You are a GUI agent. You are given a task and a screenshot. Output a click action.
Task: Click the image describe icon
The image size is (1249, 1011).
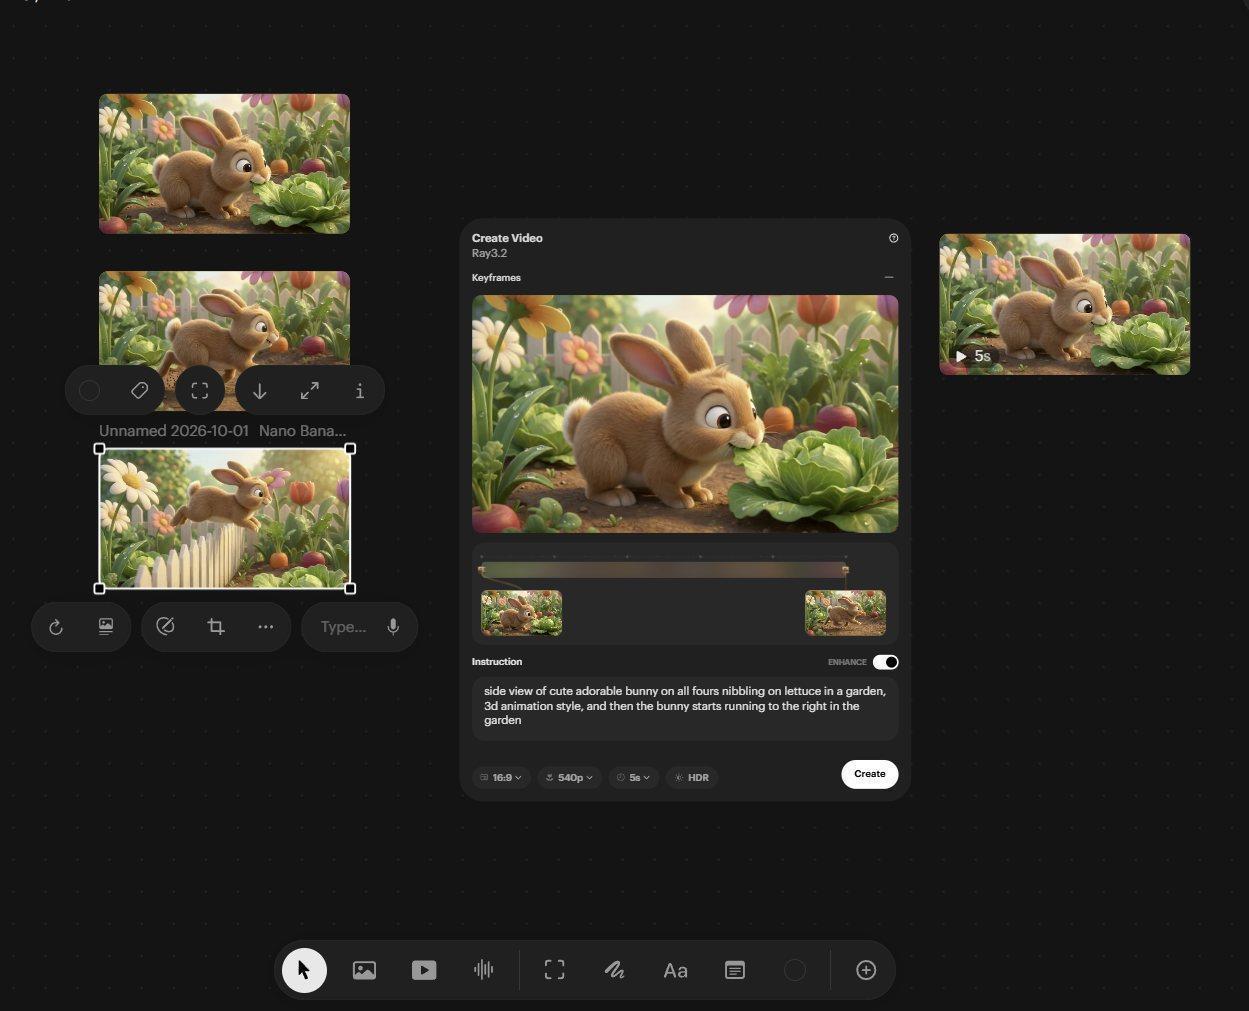click(x=106, y=627)
